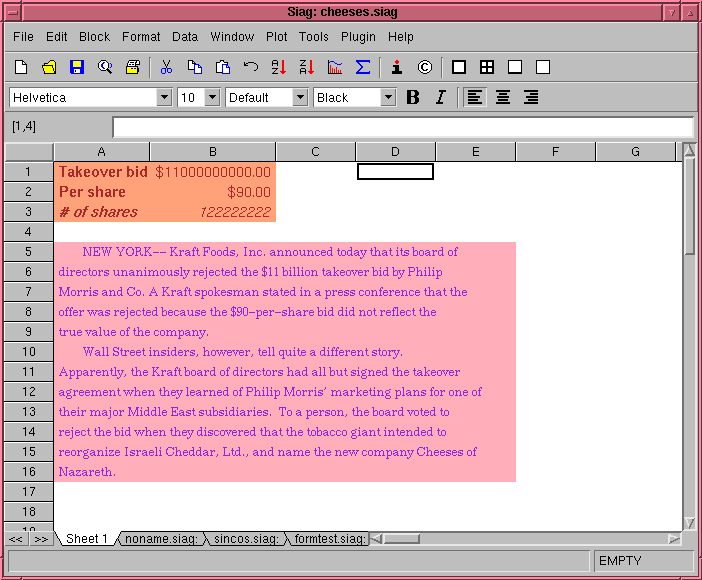Select the cell with 122222222
702x580 pixels.
(x=213, y=212)
